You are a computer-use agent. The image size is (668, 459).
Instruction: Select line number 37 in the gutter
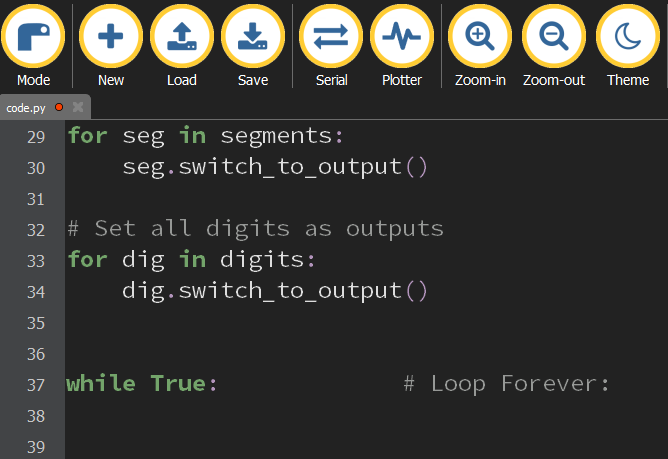point(36,385)
